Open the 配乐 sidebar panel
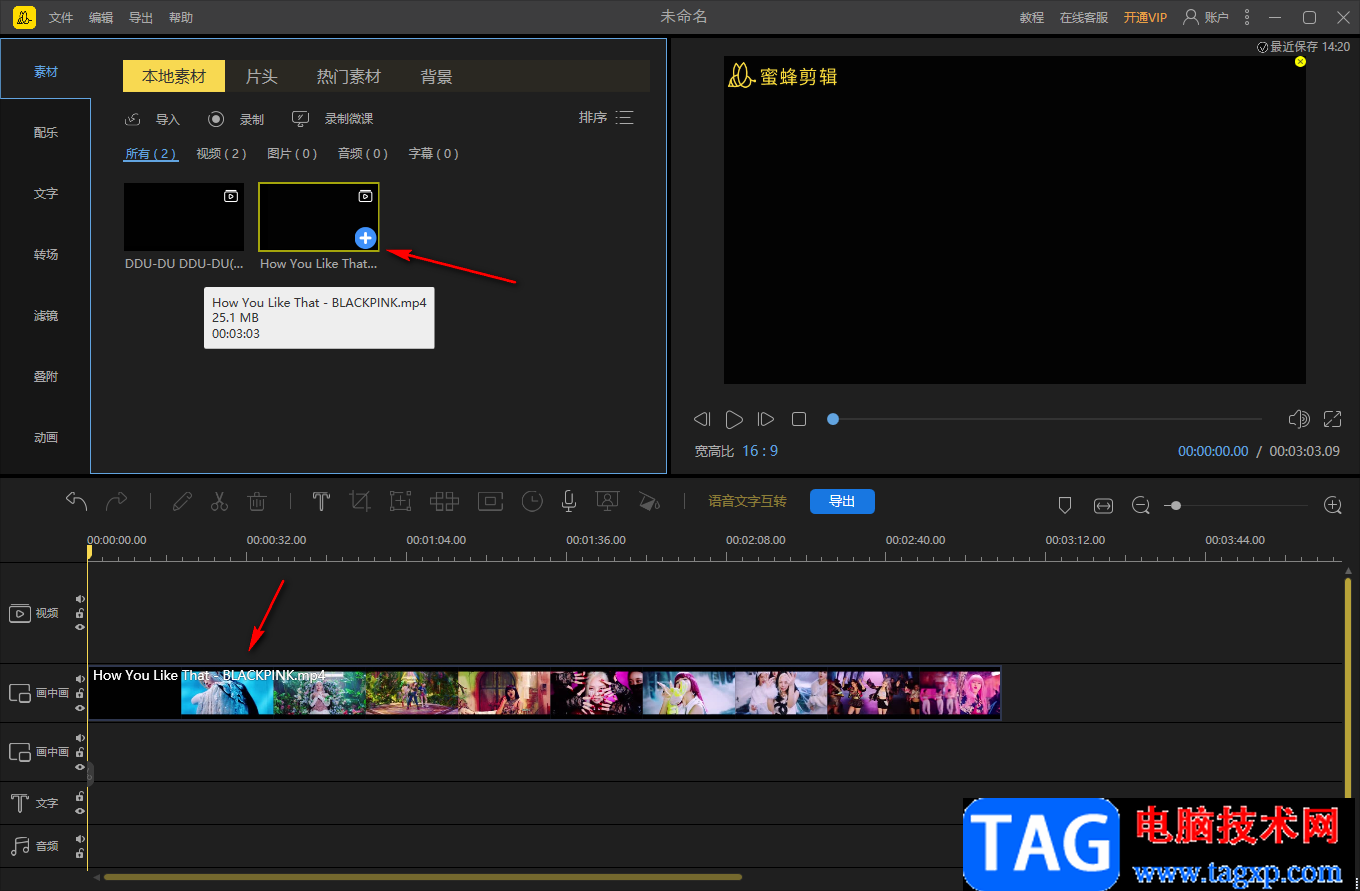Image resolution: width=1360 pixels, height=891 pixels. click(x=46, y=133)
